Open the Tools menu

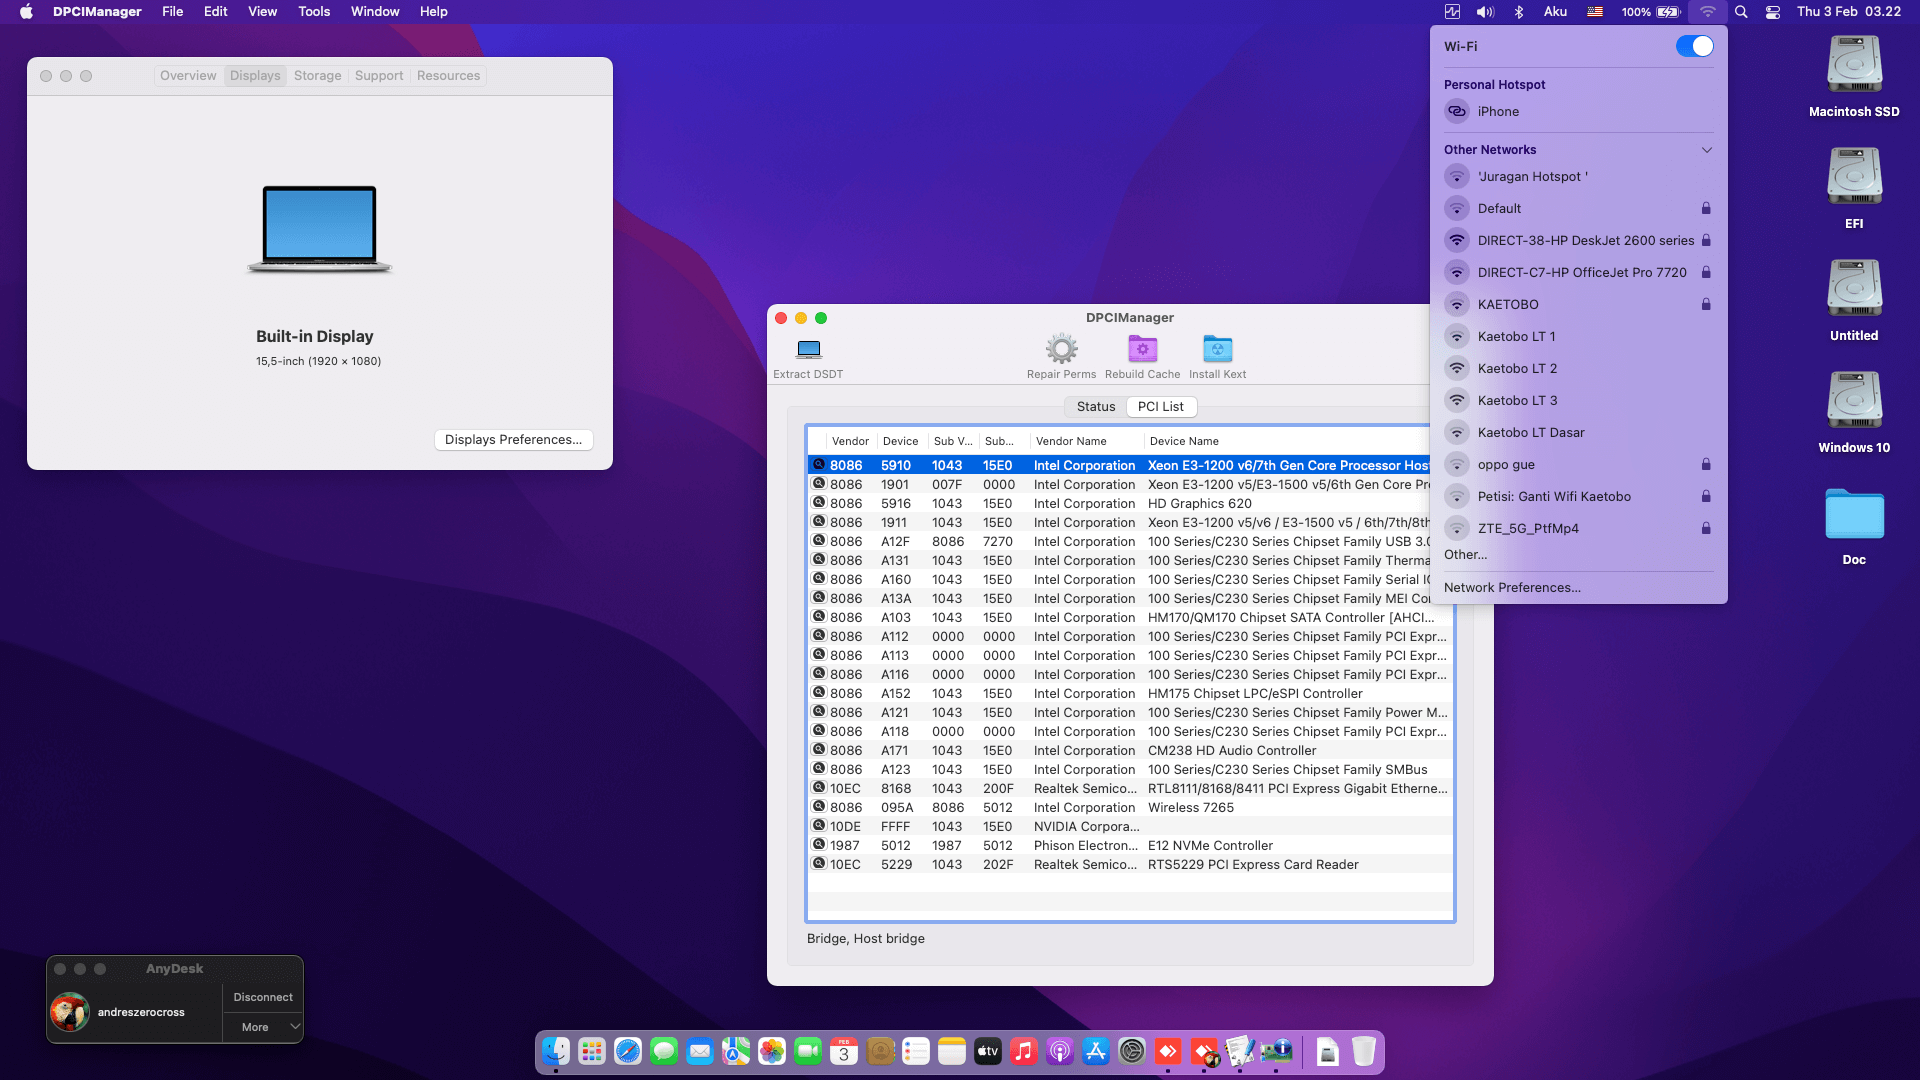[314, 12]
